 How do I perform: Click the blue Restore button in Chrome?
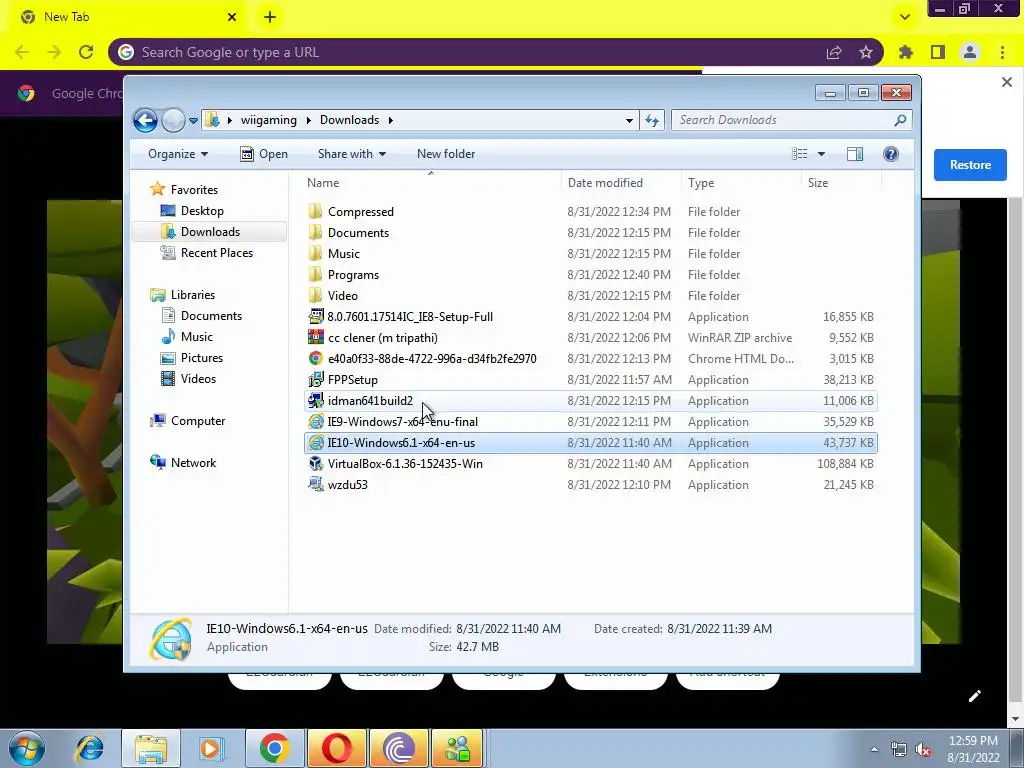click(970, 165)
